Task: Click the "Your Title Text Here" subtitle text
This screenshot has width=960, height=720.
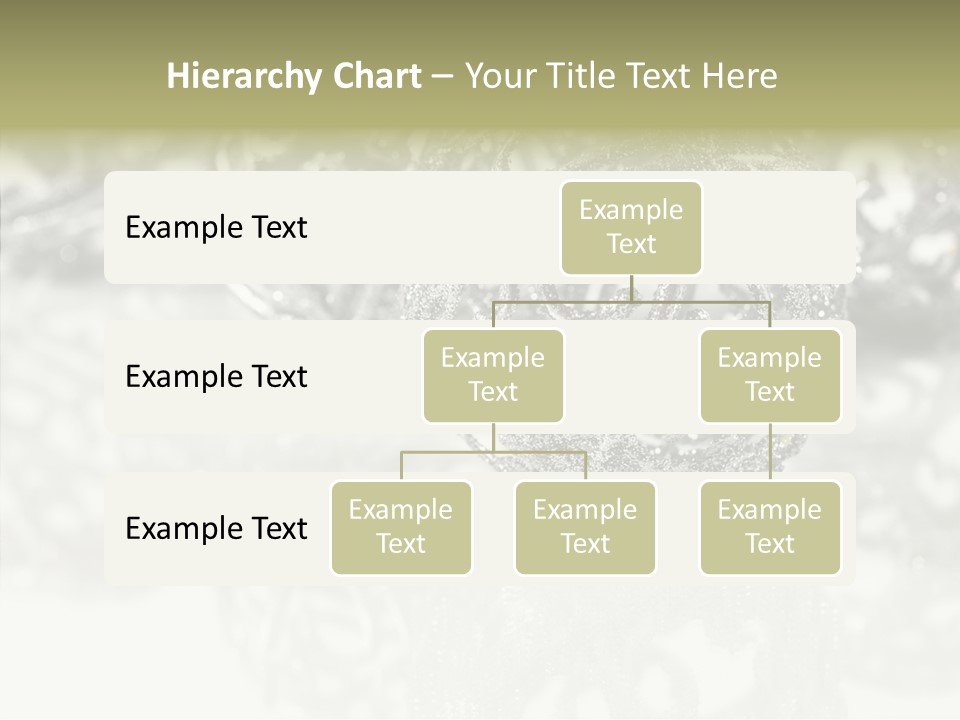Action: pos(621,76)
